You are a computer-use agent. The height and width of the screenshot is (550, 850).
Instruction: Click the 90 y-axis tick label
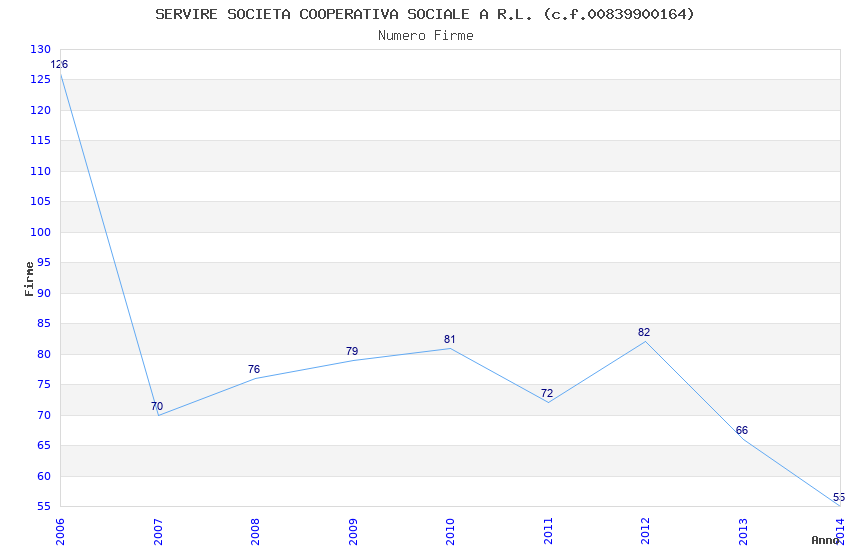click(x=43, y=293)
